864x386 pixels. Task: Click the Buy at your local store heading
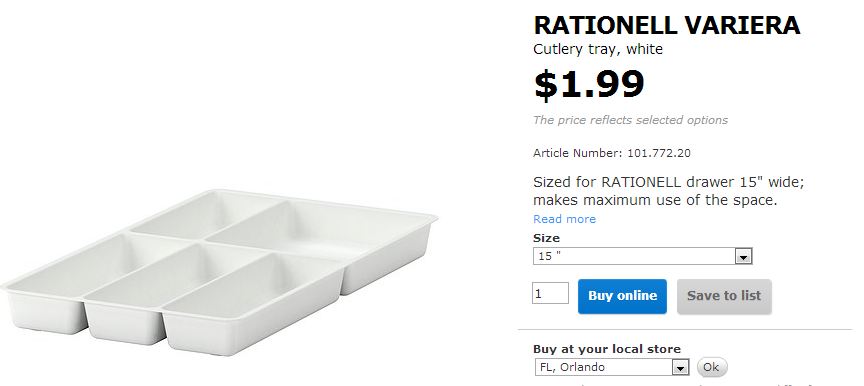pos(607,349)
